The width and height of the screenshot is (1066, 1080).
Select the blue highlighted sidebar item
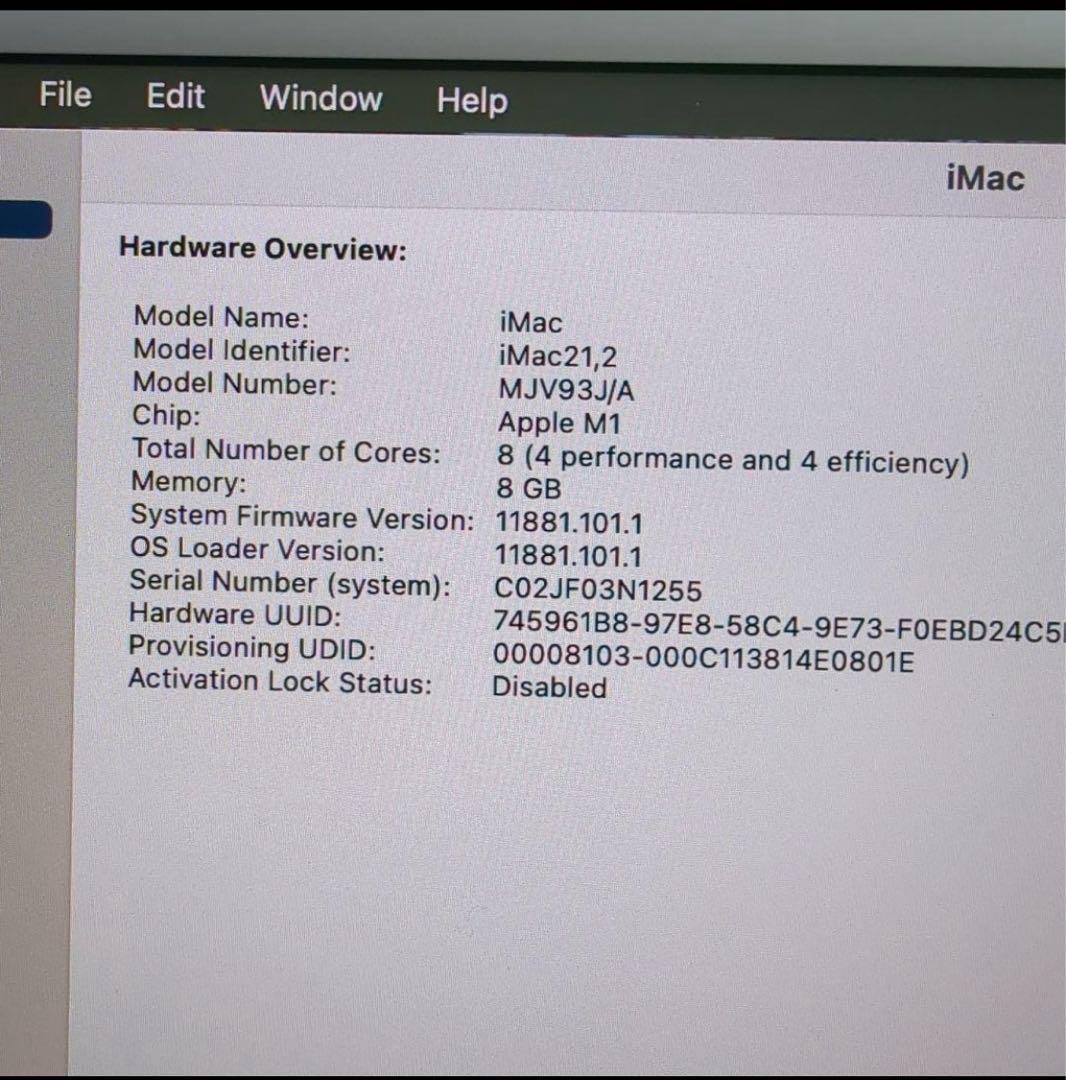[x=25, y=220]
